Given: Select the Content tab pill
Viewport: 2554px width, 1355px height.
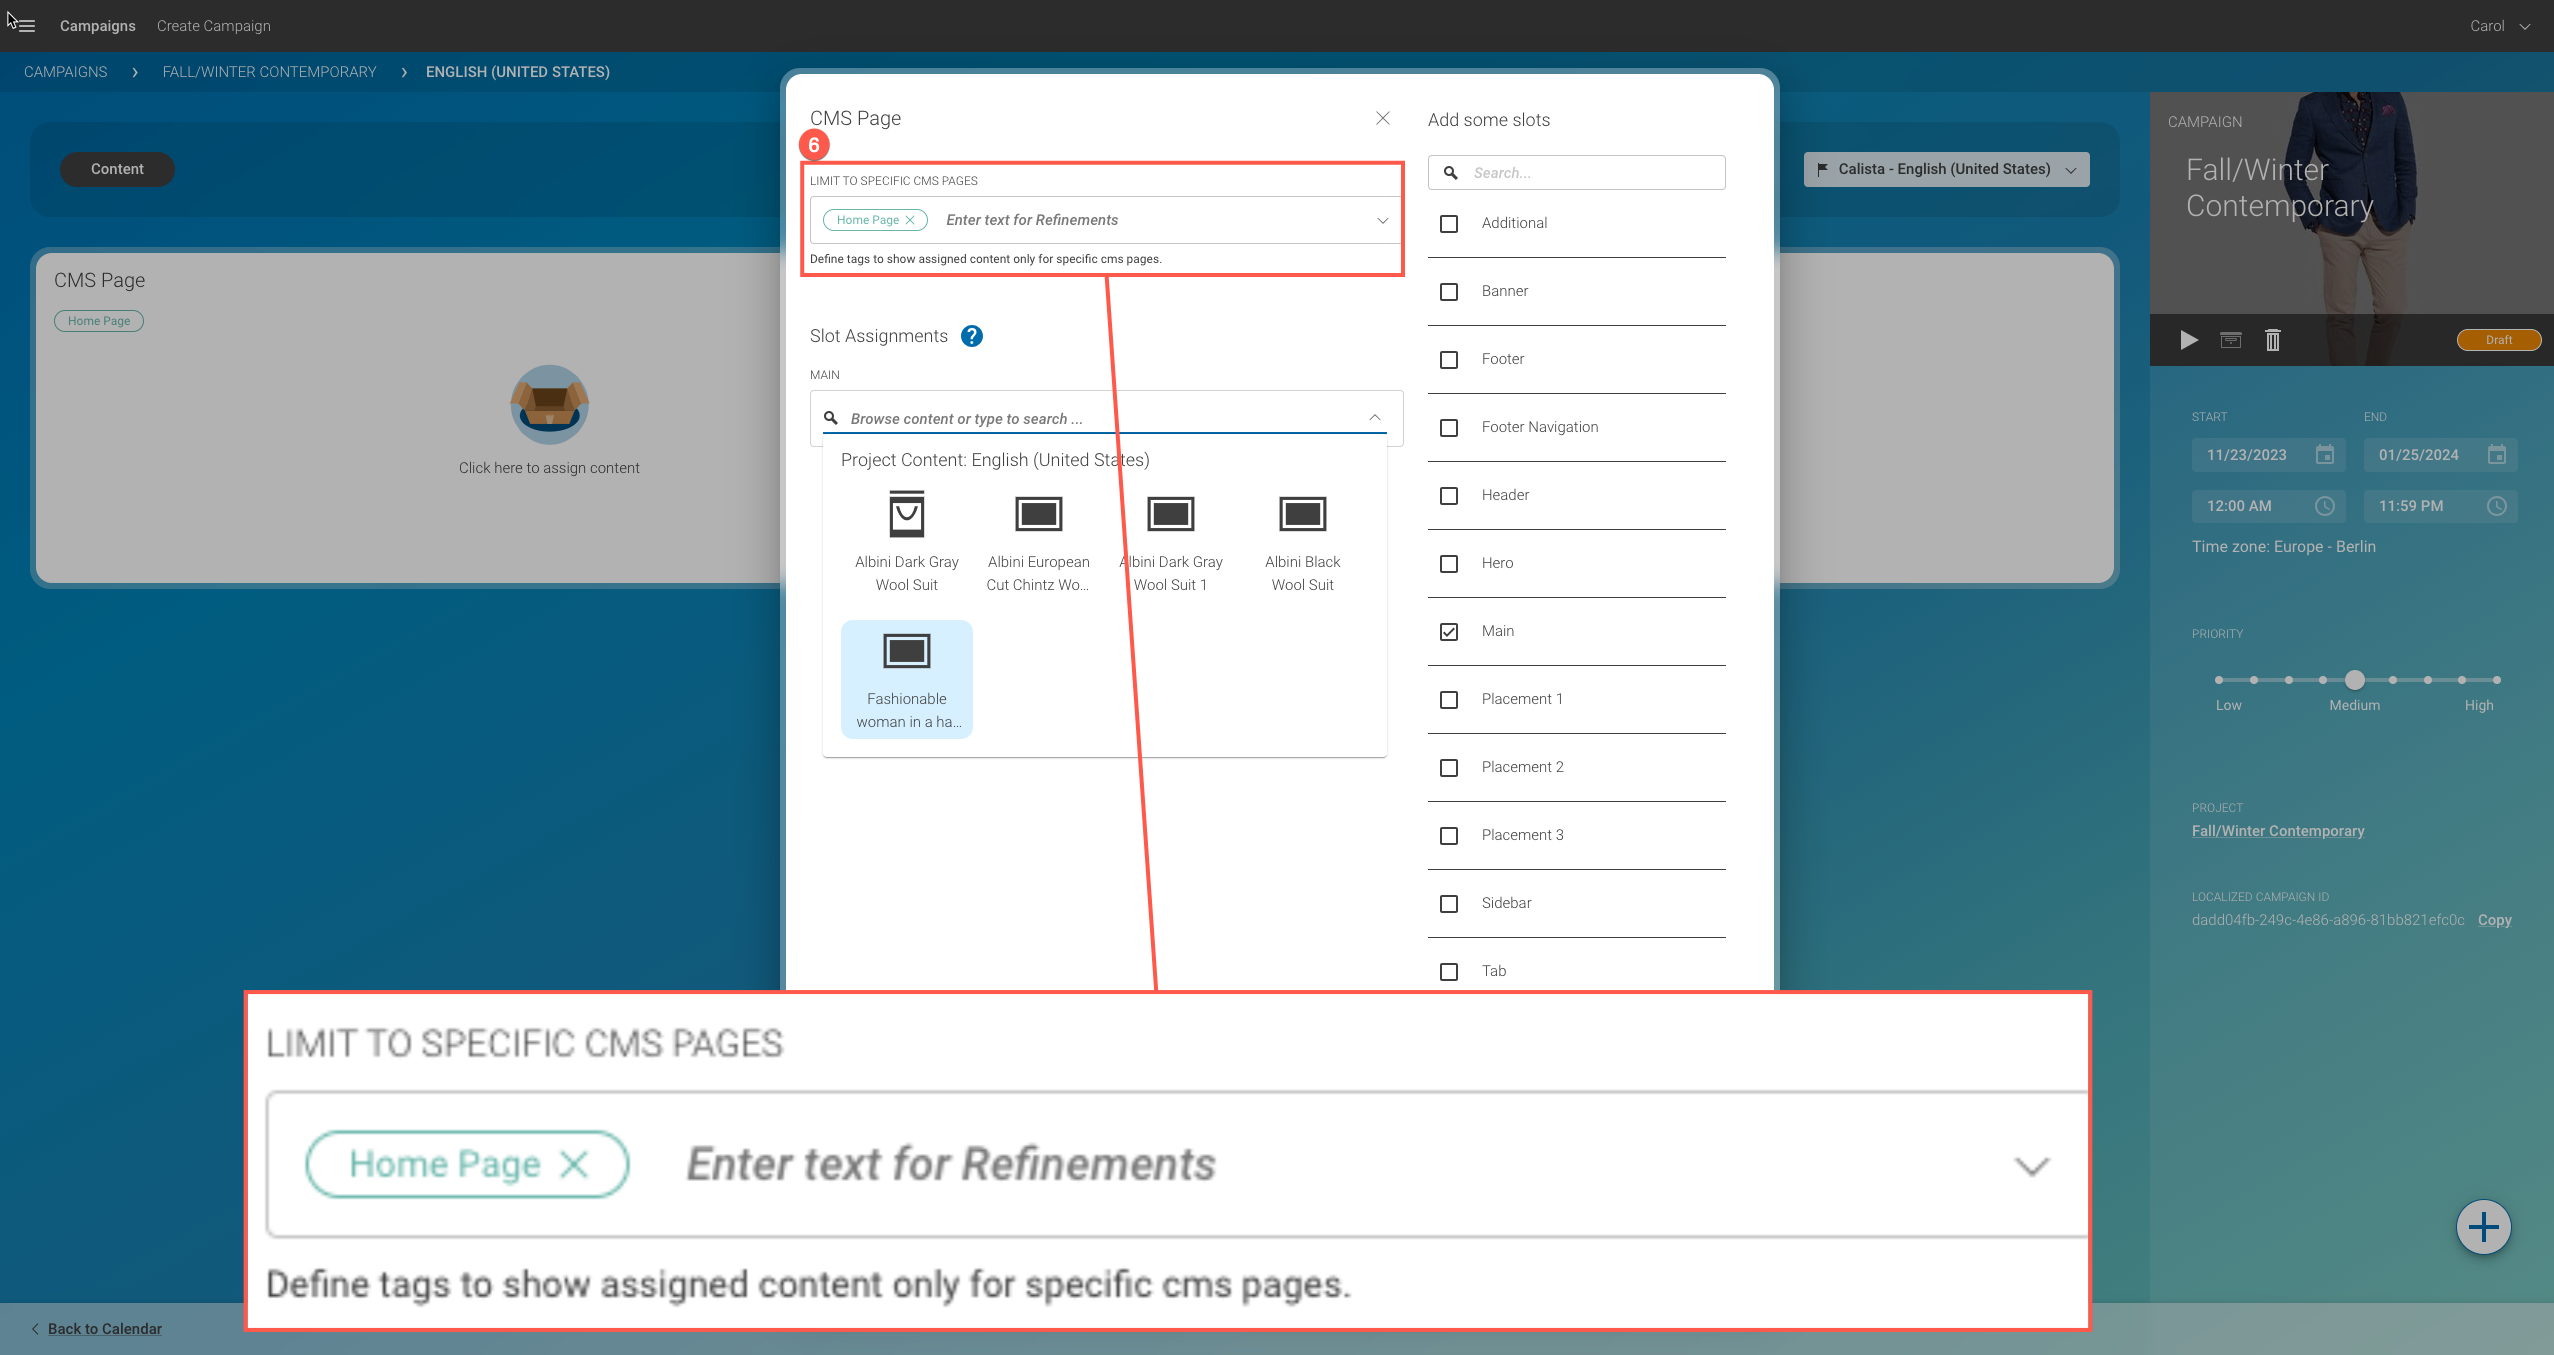Looking at the screenshot, I should point(117,169).
